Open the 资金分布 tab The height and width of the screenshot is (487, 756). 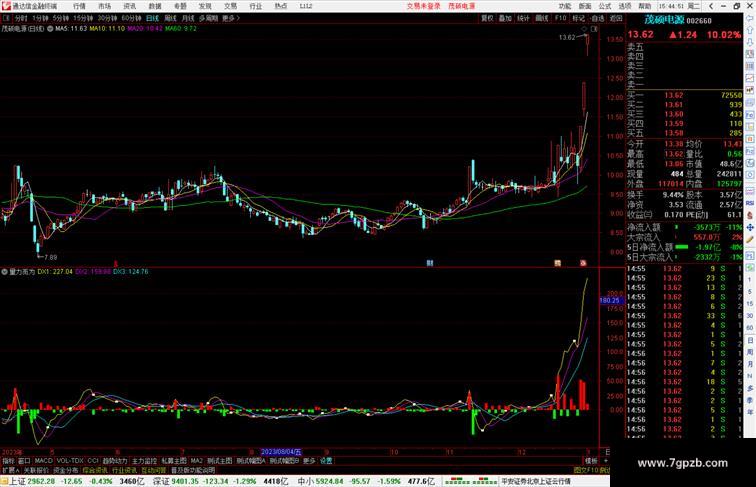66,470
